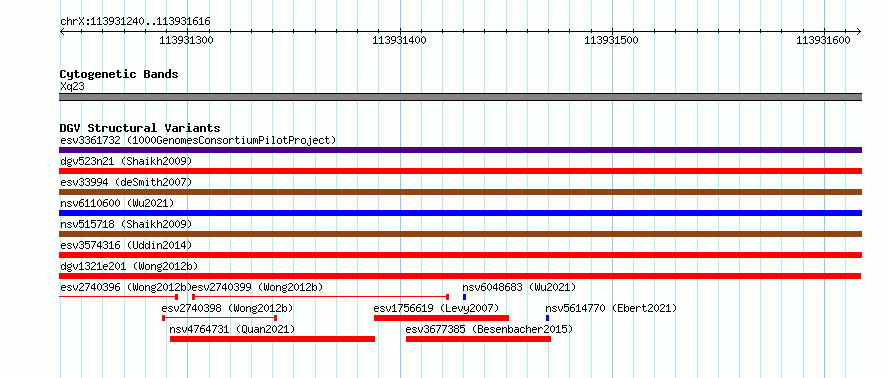
Task: Click the thin esv2740396 variant line
Action: click(119, 297)
